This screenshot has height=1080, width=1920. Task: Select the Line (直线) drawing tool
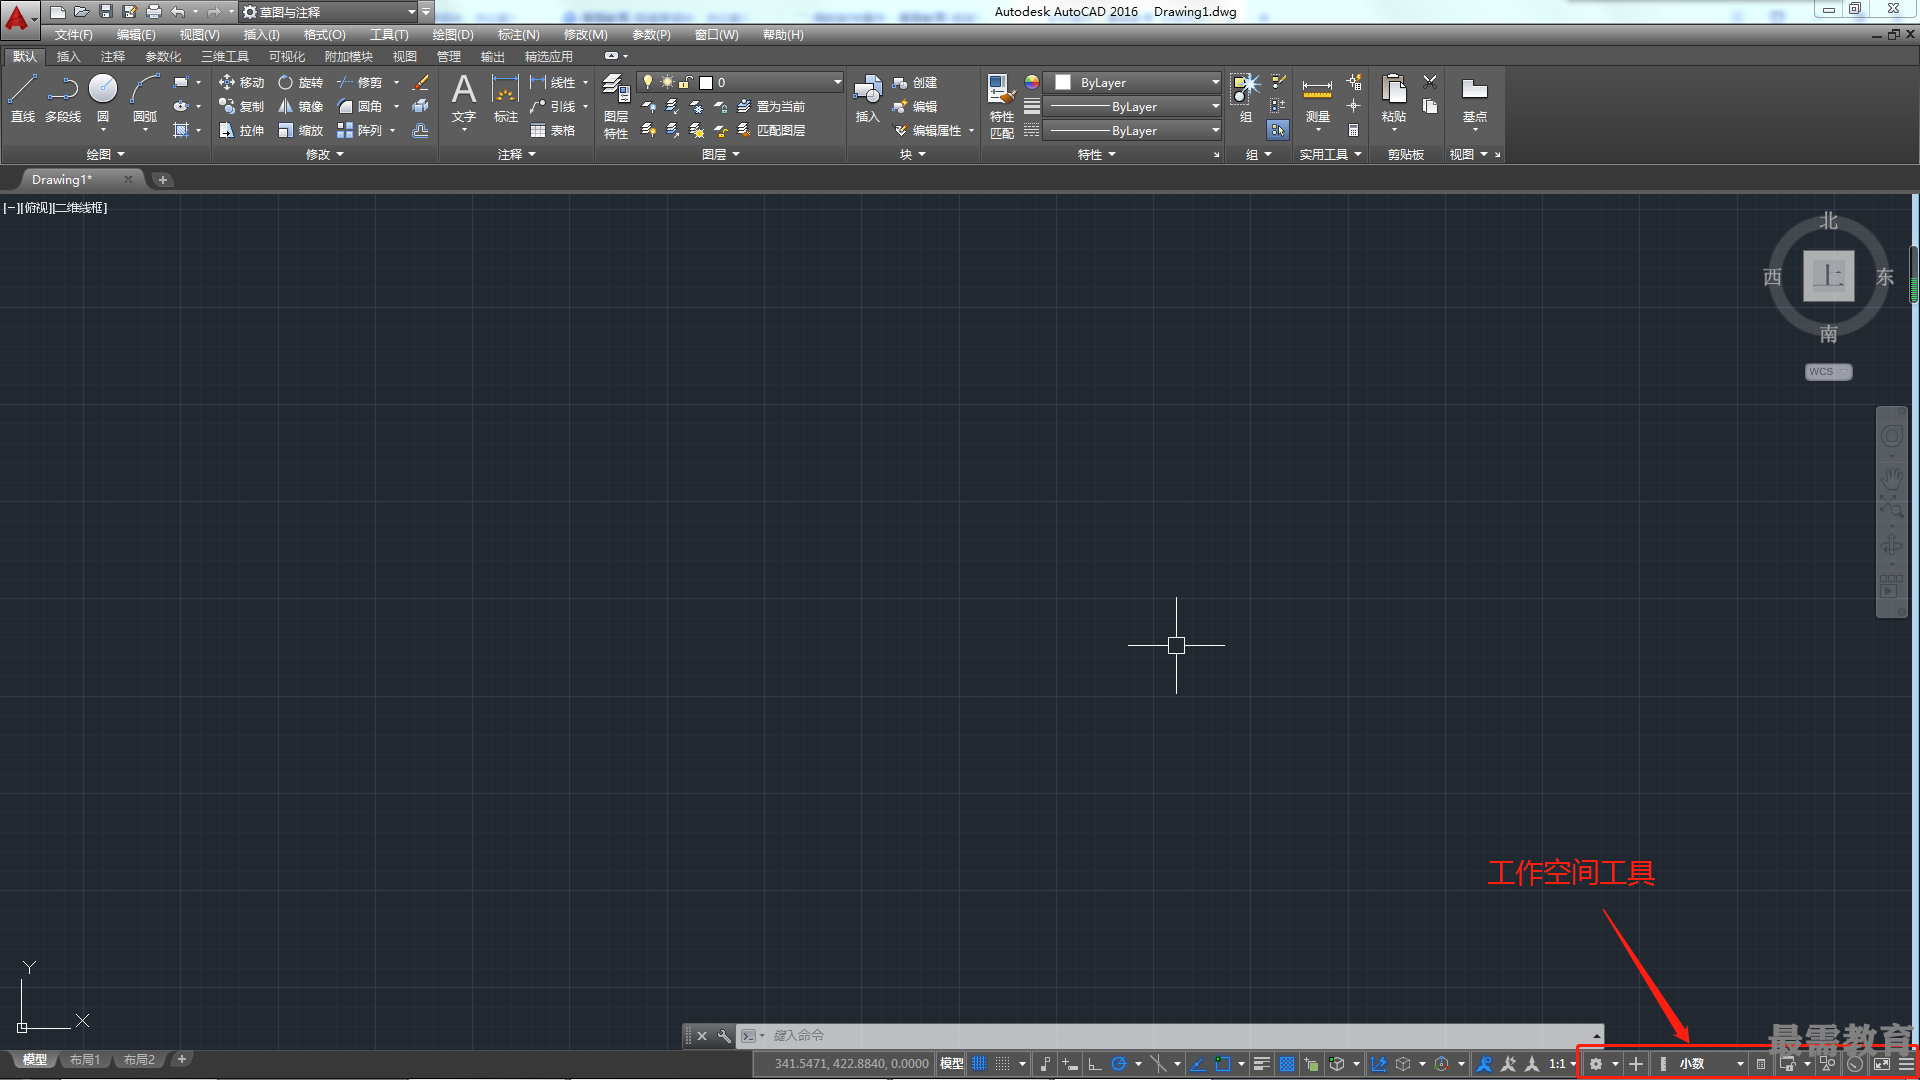22,98
